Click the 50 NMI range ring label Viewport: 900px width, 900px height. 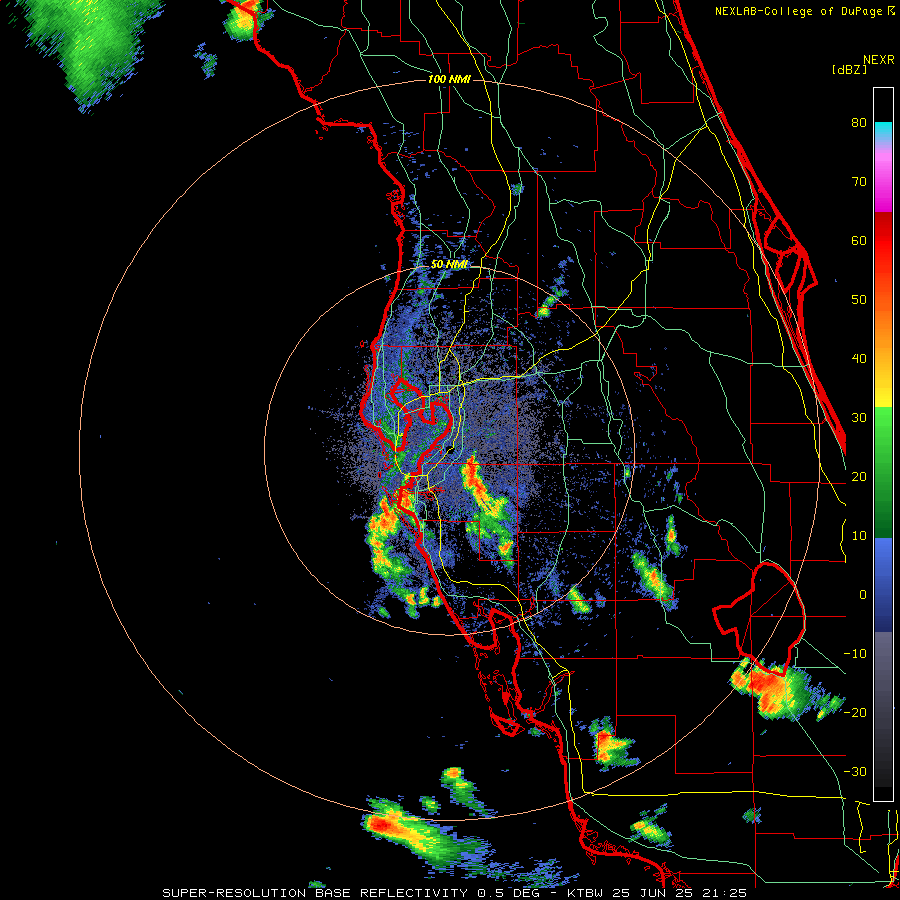[x=449, y=264]
